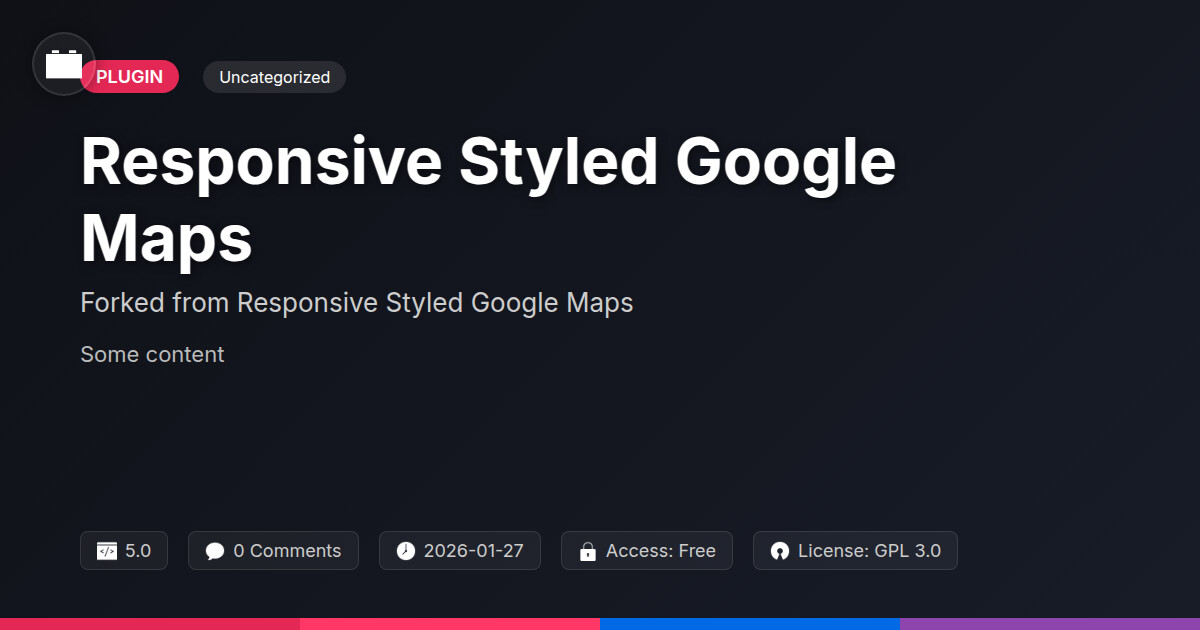Click the Forked from Responsive Styled subtitle
The height and width of the screenshot is (630, 1200).
point(357,303)
